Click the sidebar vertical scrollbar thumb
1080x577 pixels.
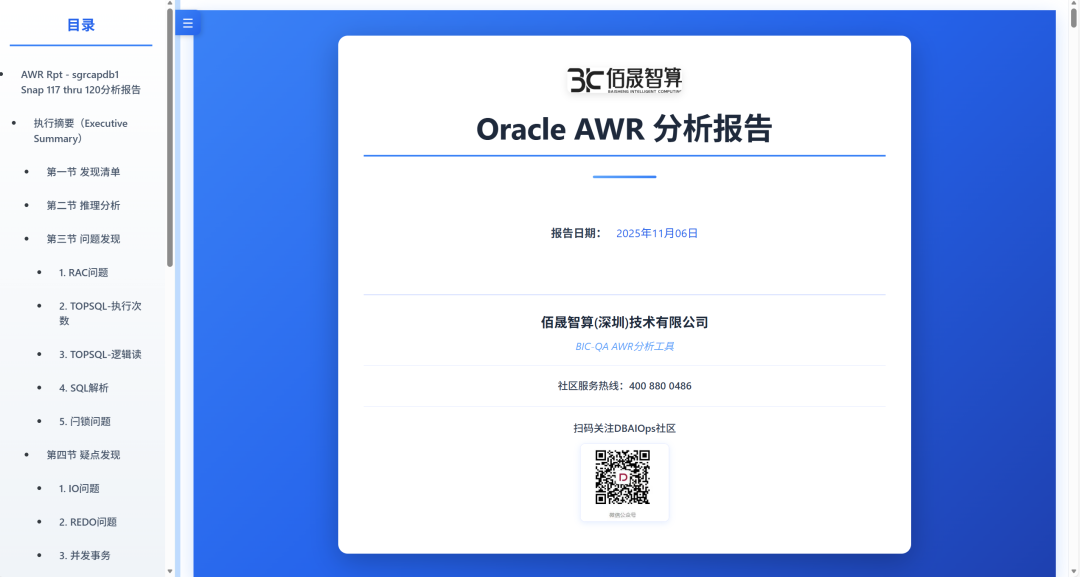(170, 138)
